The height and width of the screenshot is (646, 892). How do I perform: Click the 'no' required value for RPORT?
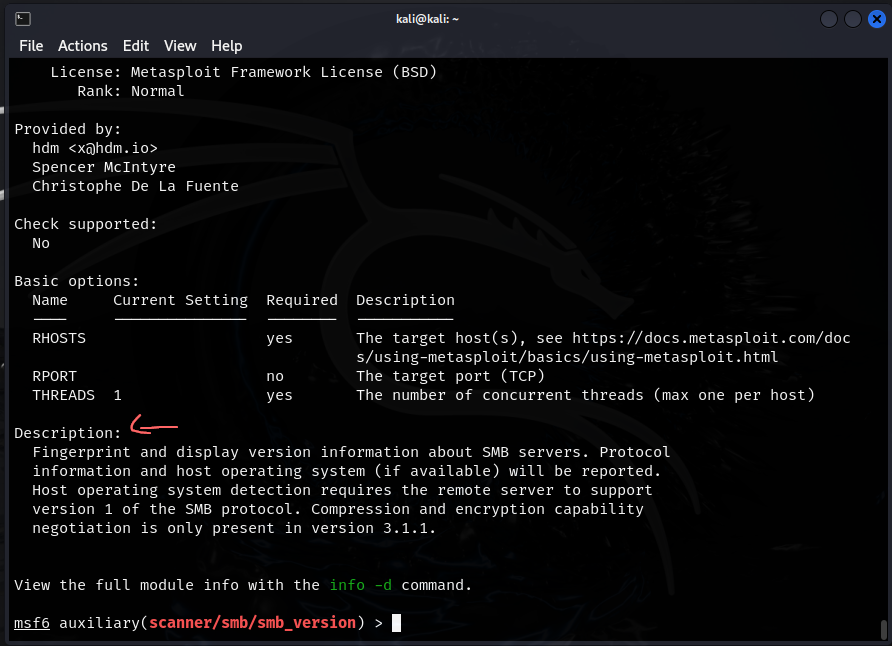click(x=275, y=376)
